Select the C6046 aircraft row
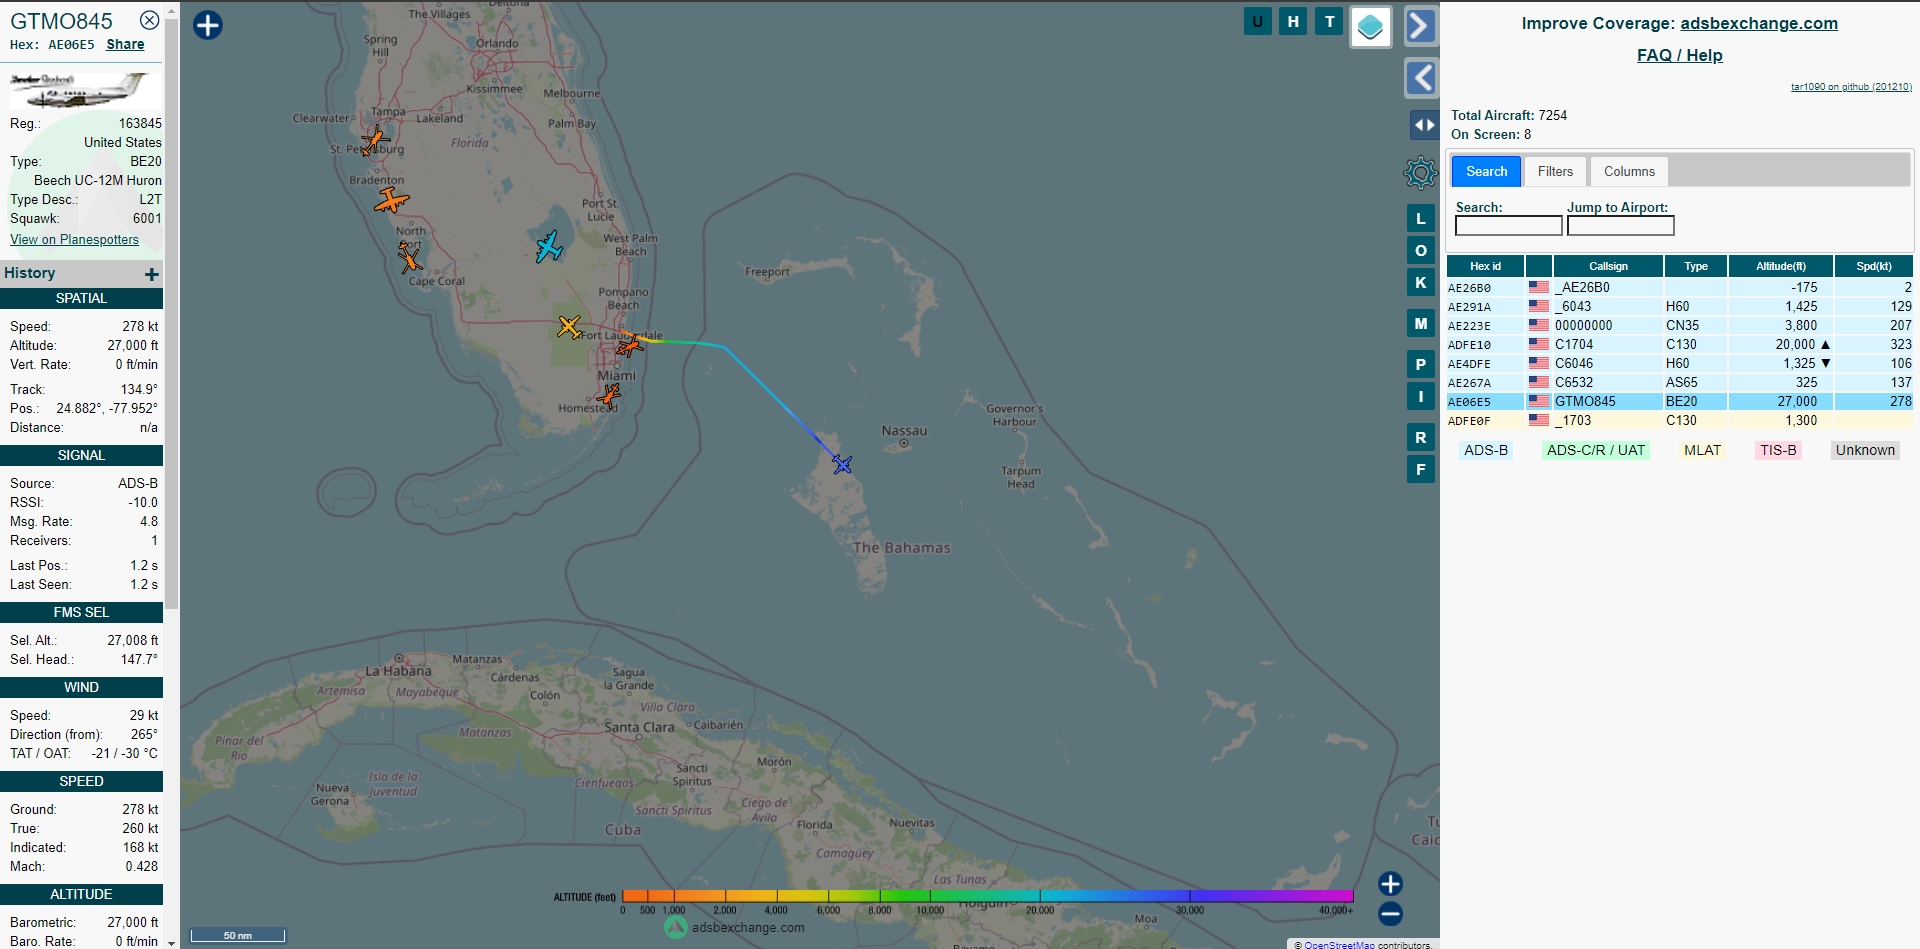The height and width of the screenshot is (949, 1920). [x=1680, y=363]
